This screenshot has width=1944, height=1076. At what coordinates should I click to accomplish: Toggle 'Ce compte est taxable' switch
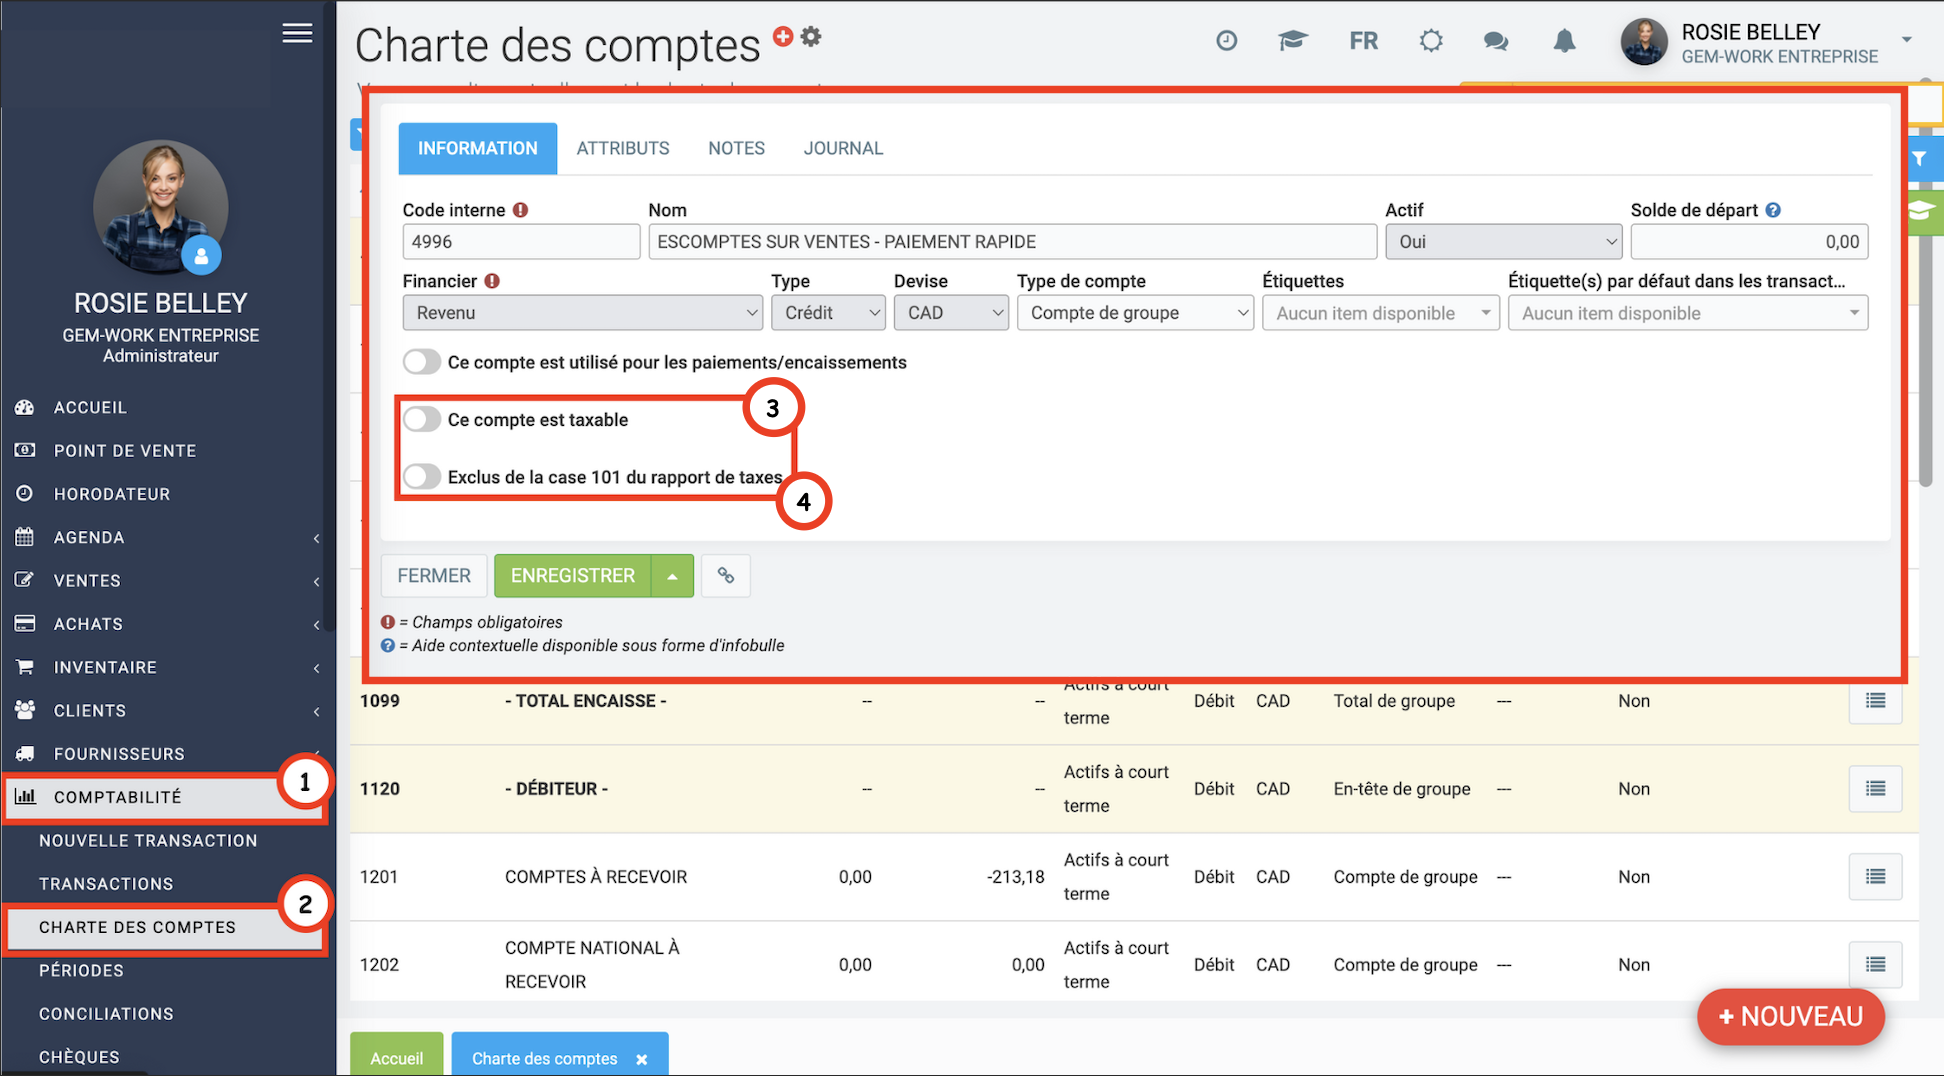click(x=422, y=420)
